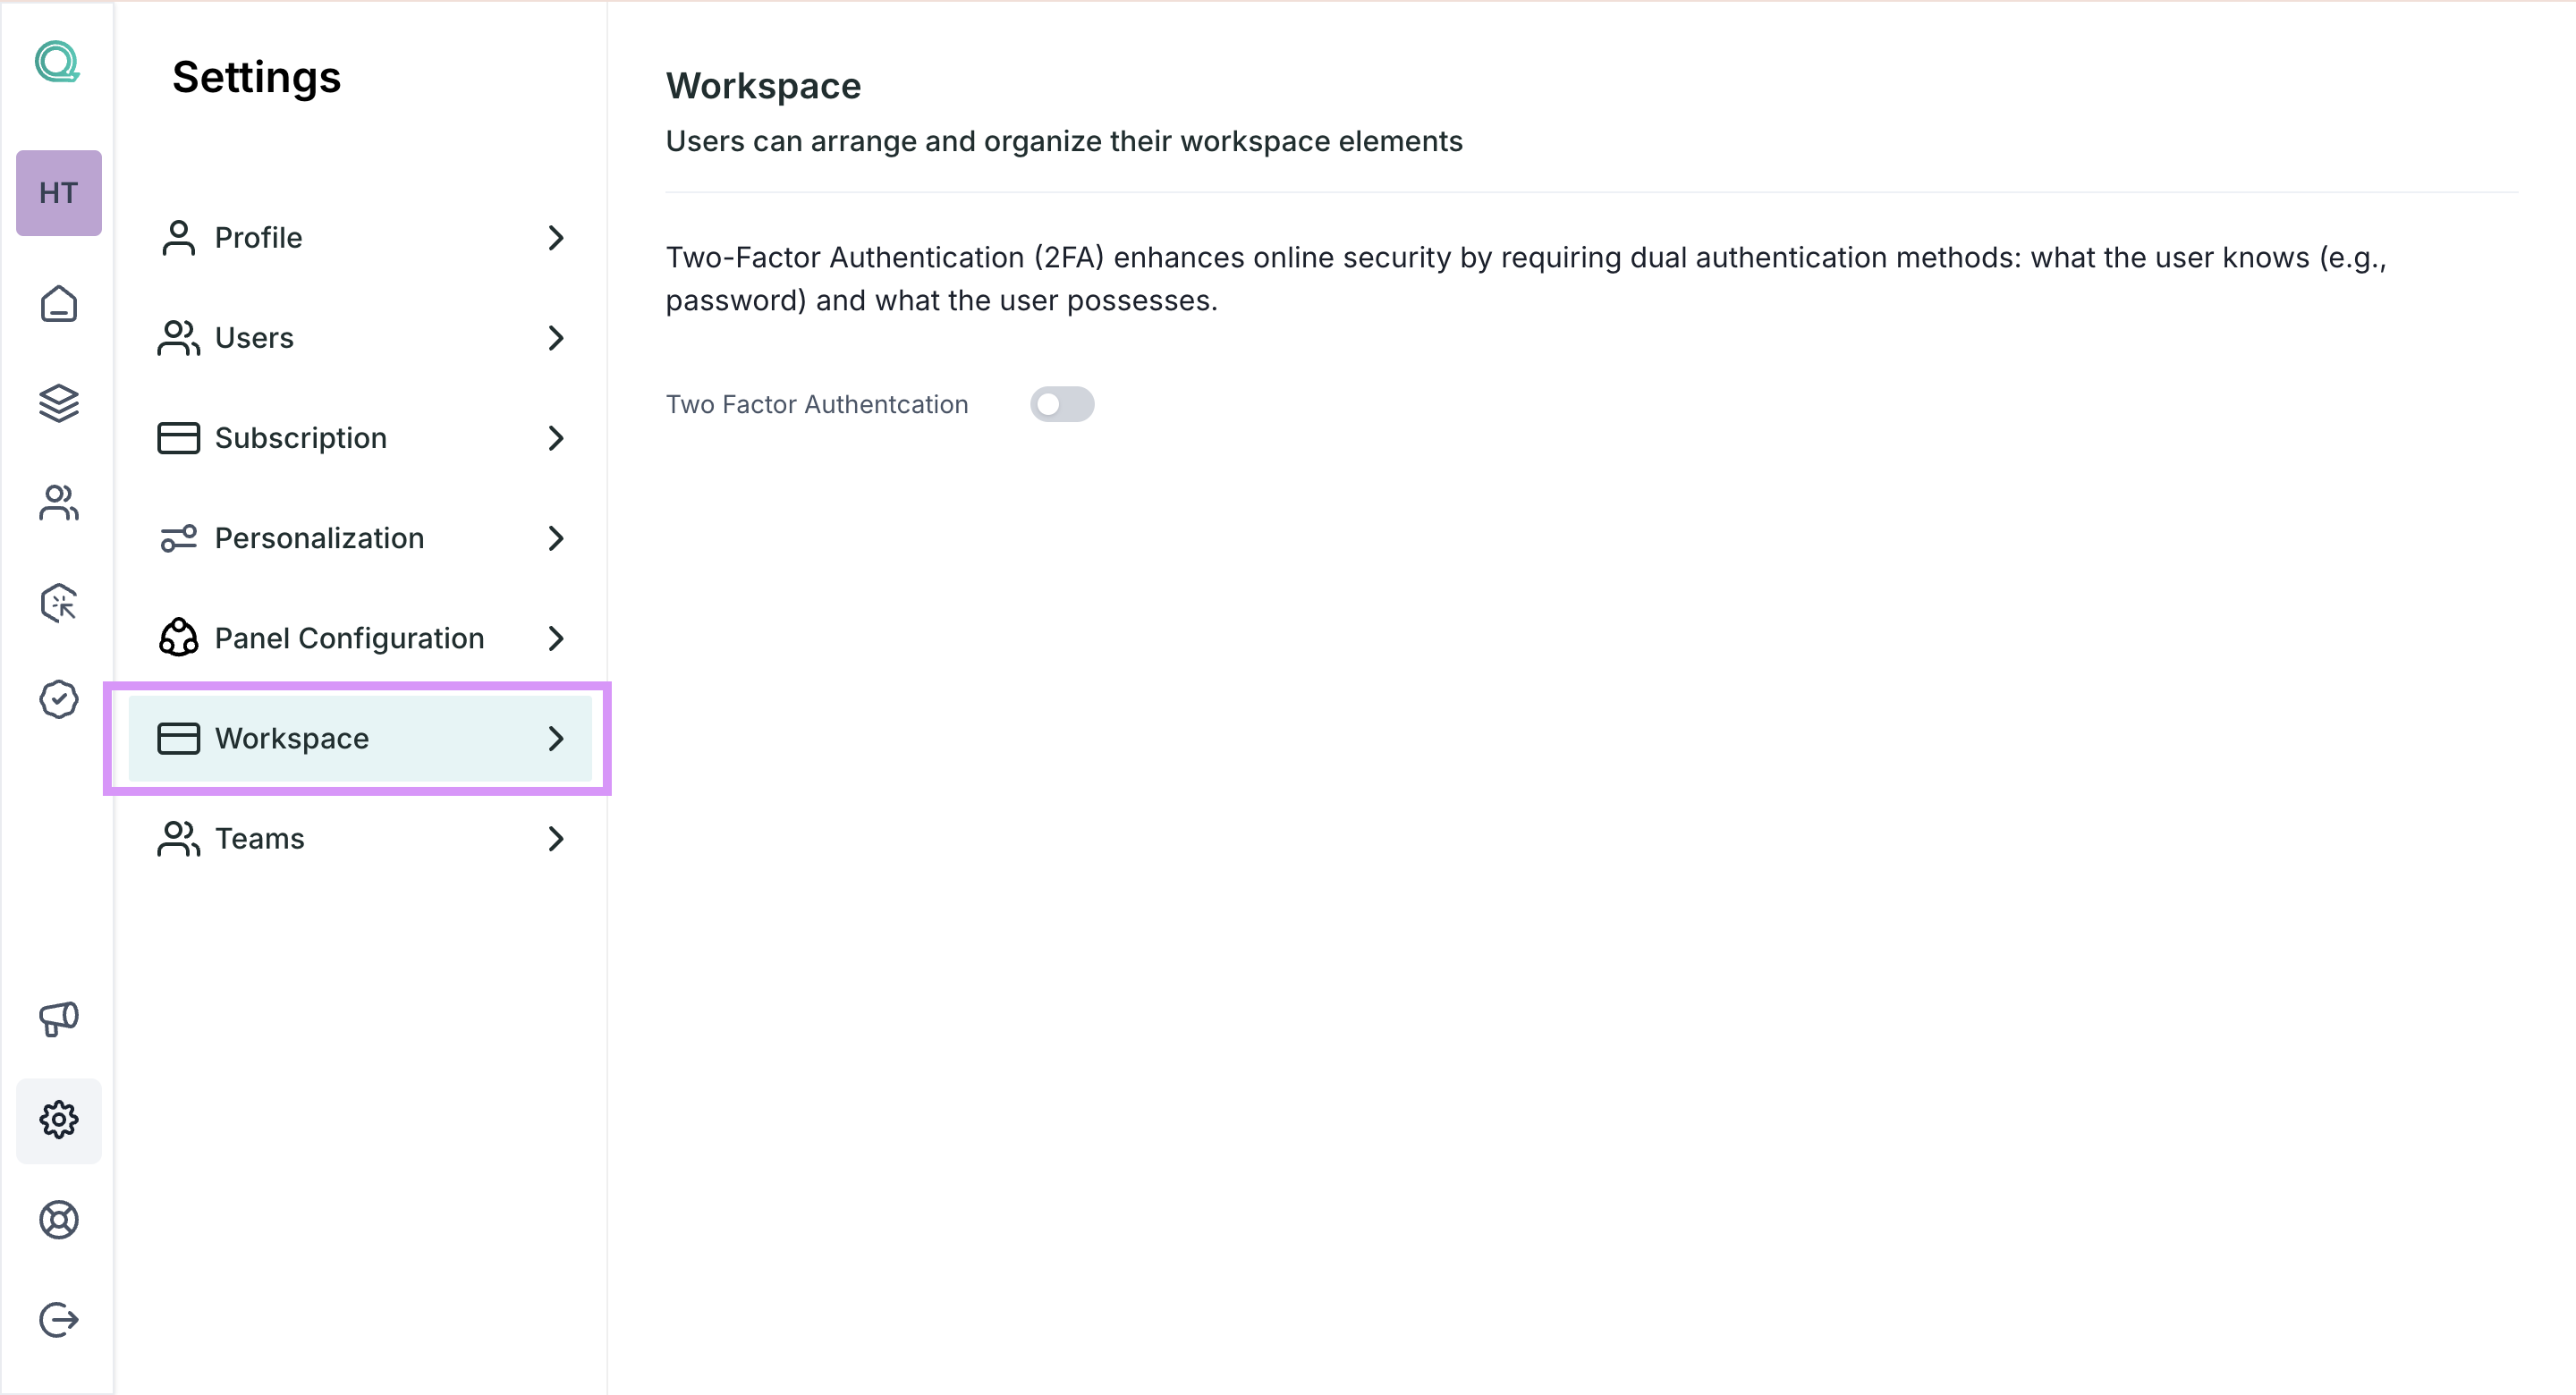Click the workspace elements subtitle text

(x=1064, y=141)
